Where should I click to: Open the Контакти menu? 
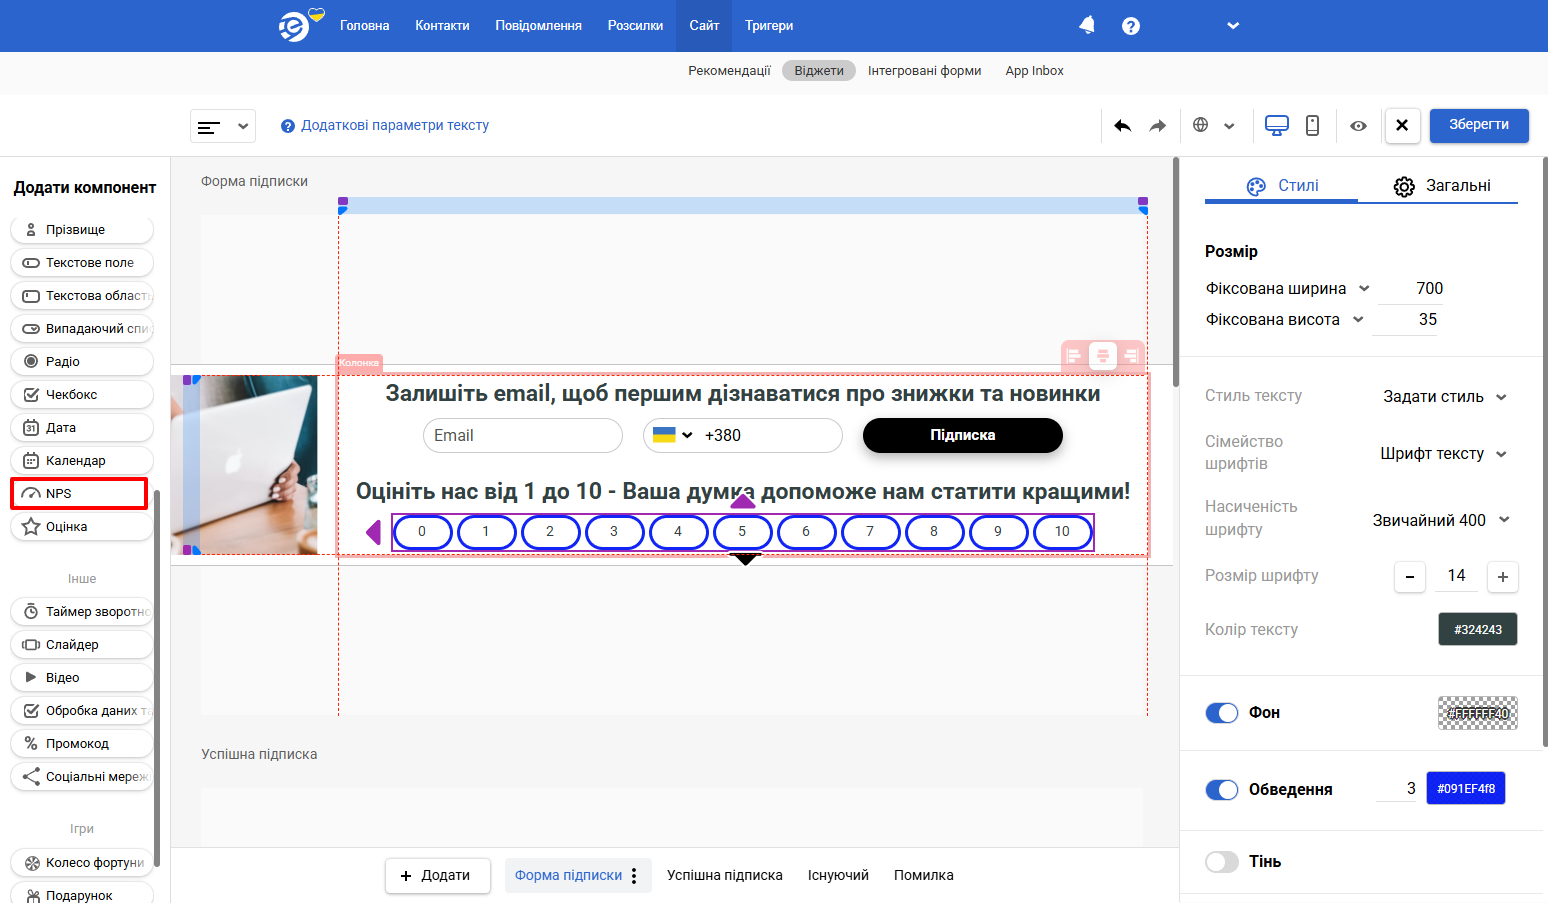(x=442, y=26)
